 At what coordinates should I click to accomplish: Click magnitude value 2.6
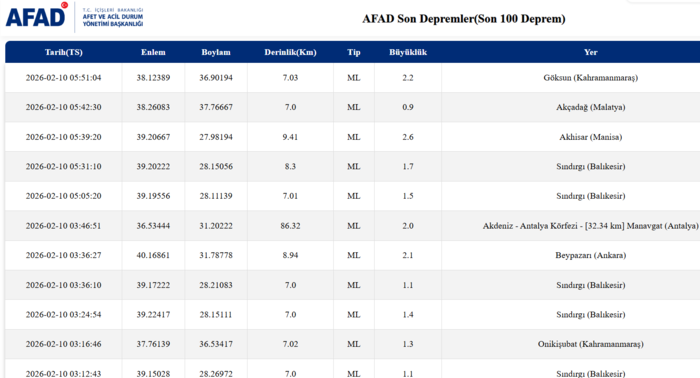click(408, 137)
